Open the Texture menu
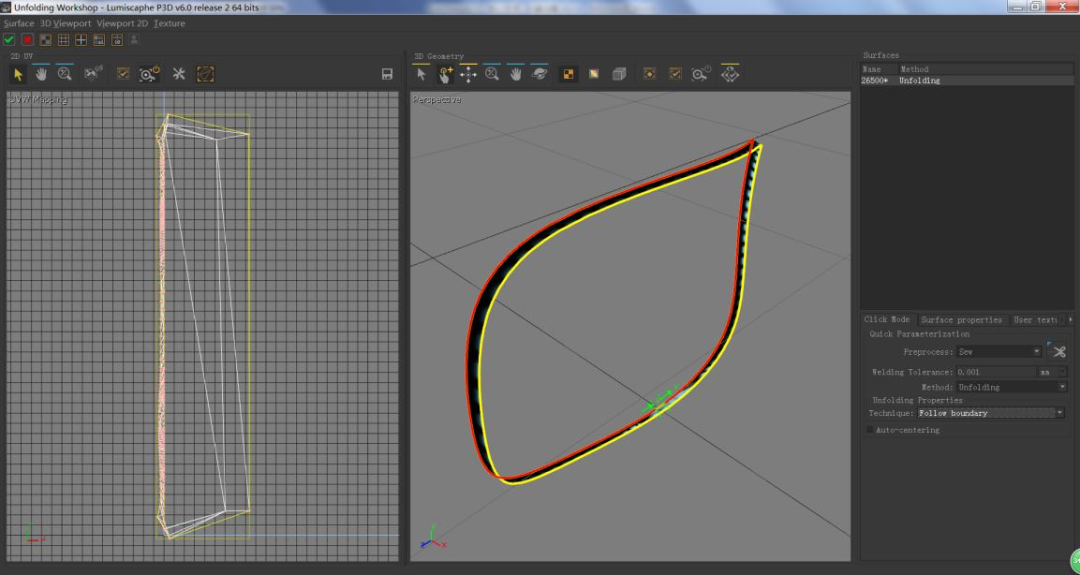The image size is (1080, 575). click(x=169, y=23)
